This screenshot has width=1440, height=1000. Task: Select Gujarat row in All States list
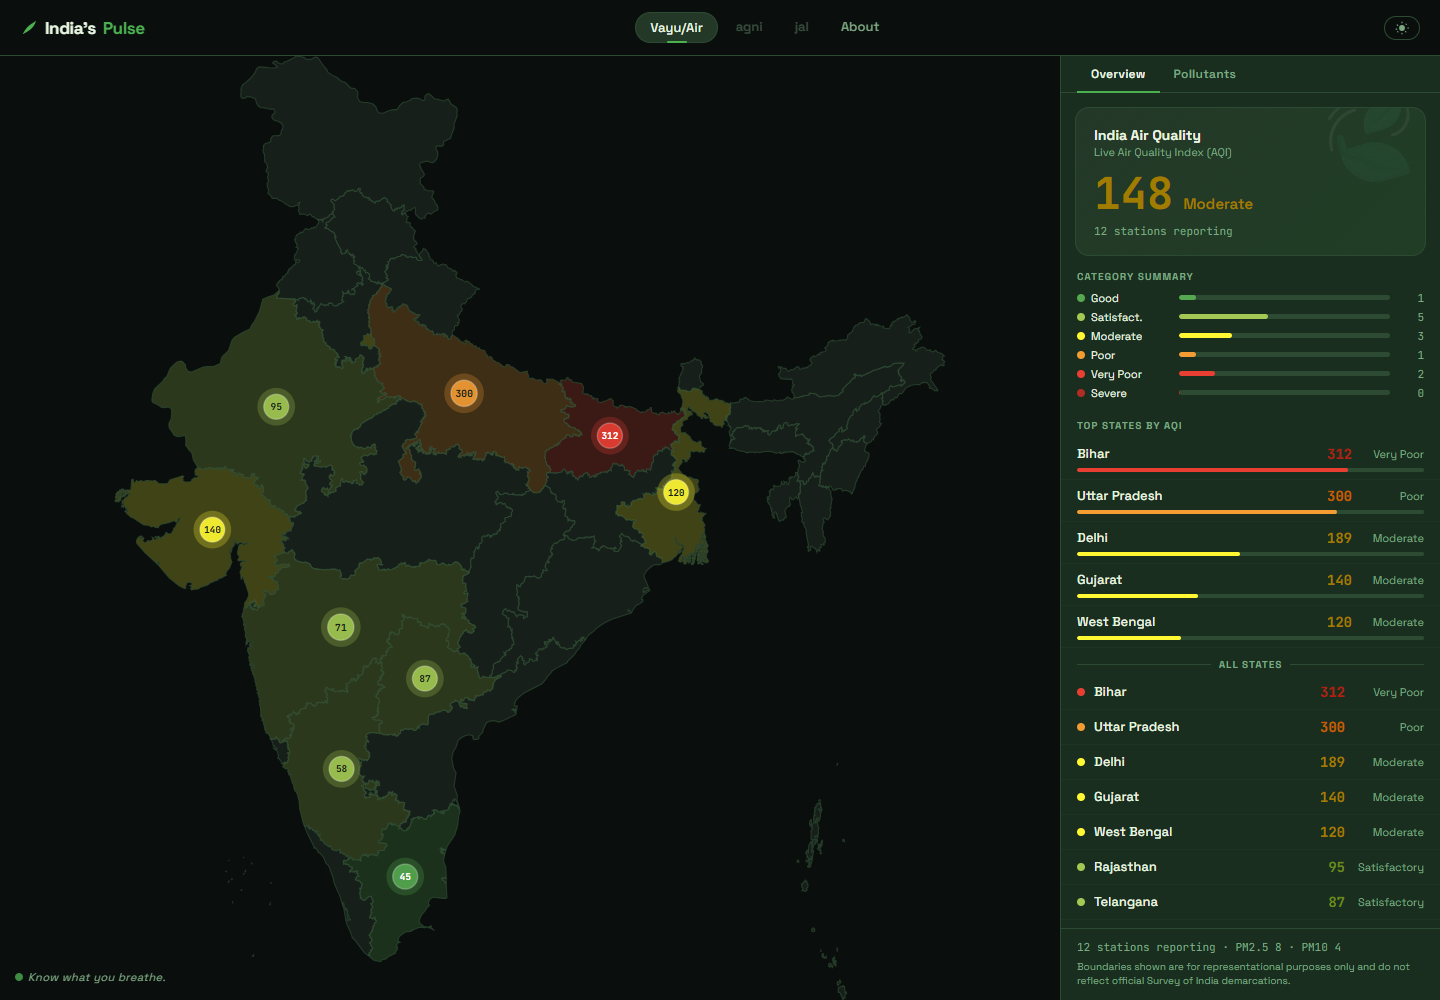click(1250, 797)
